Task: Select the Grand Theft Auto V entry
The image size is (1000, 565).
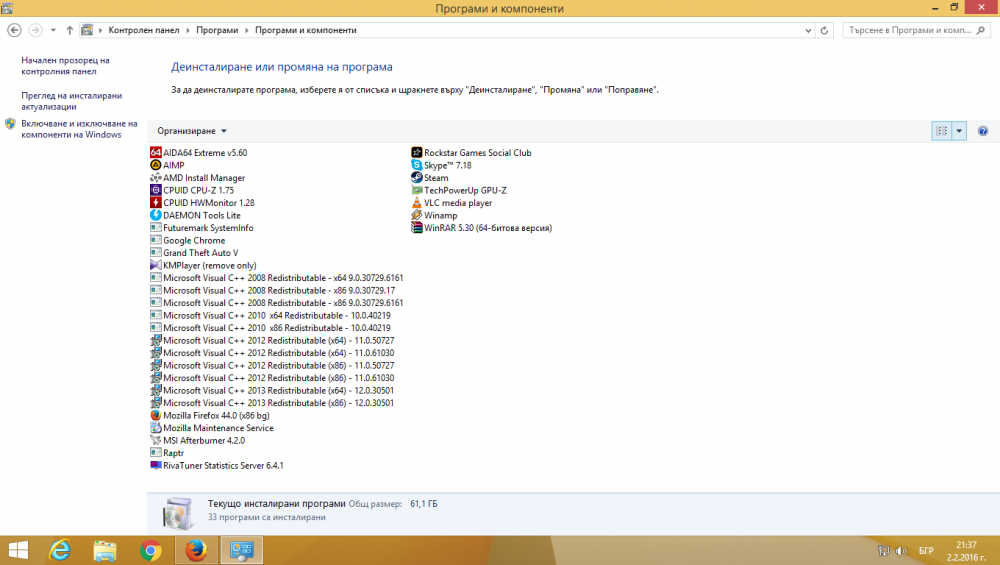Action: [x=194, y=253]
